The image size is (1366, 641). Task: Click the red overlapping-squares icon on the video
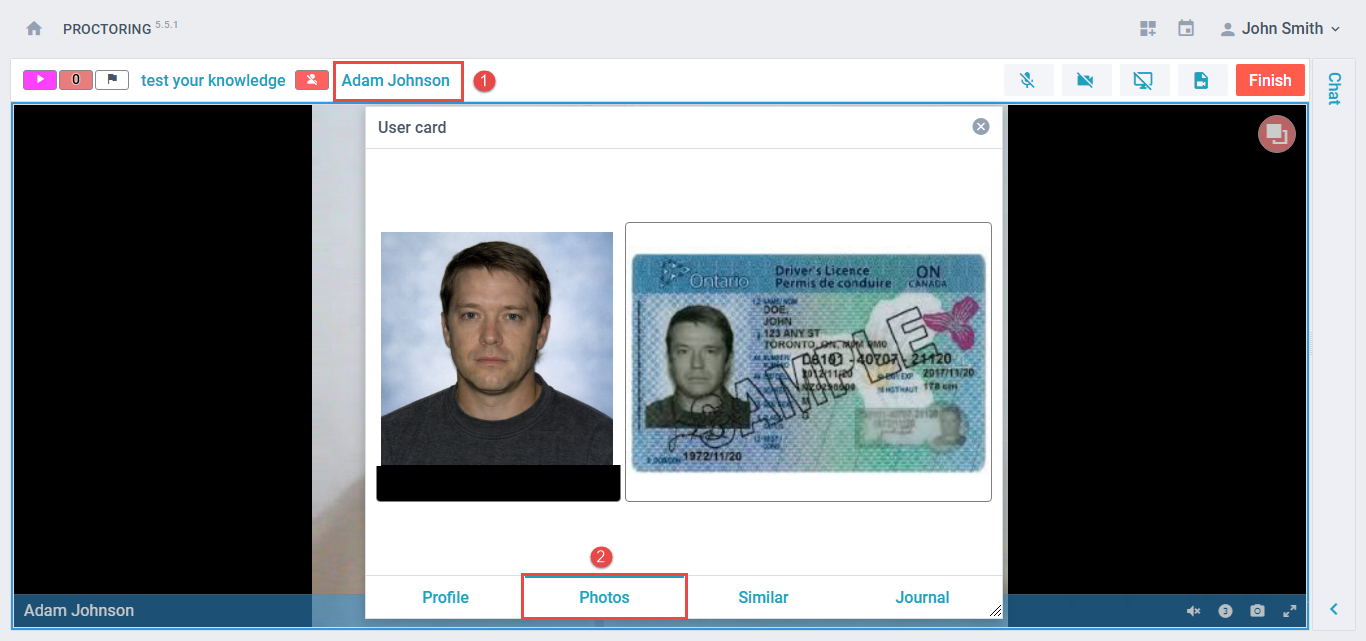(x=1276, y=134)
